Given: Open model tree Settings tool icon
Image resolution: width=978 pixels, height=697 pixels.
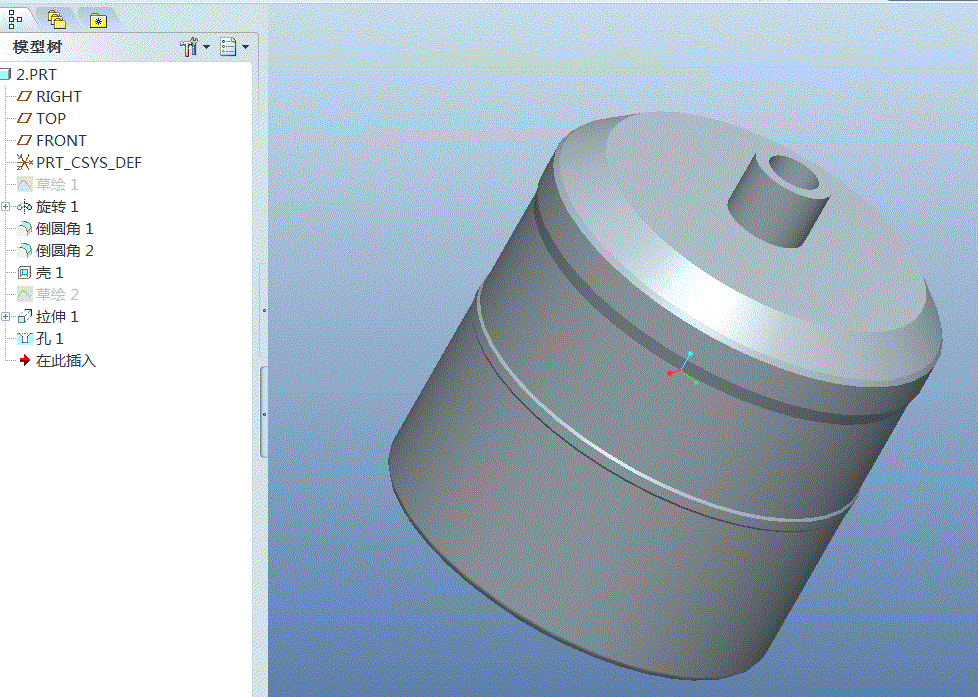Looking at the screenshot, I should (189, 47).
